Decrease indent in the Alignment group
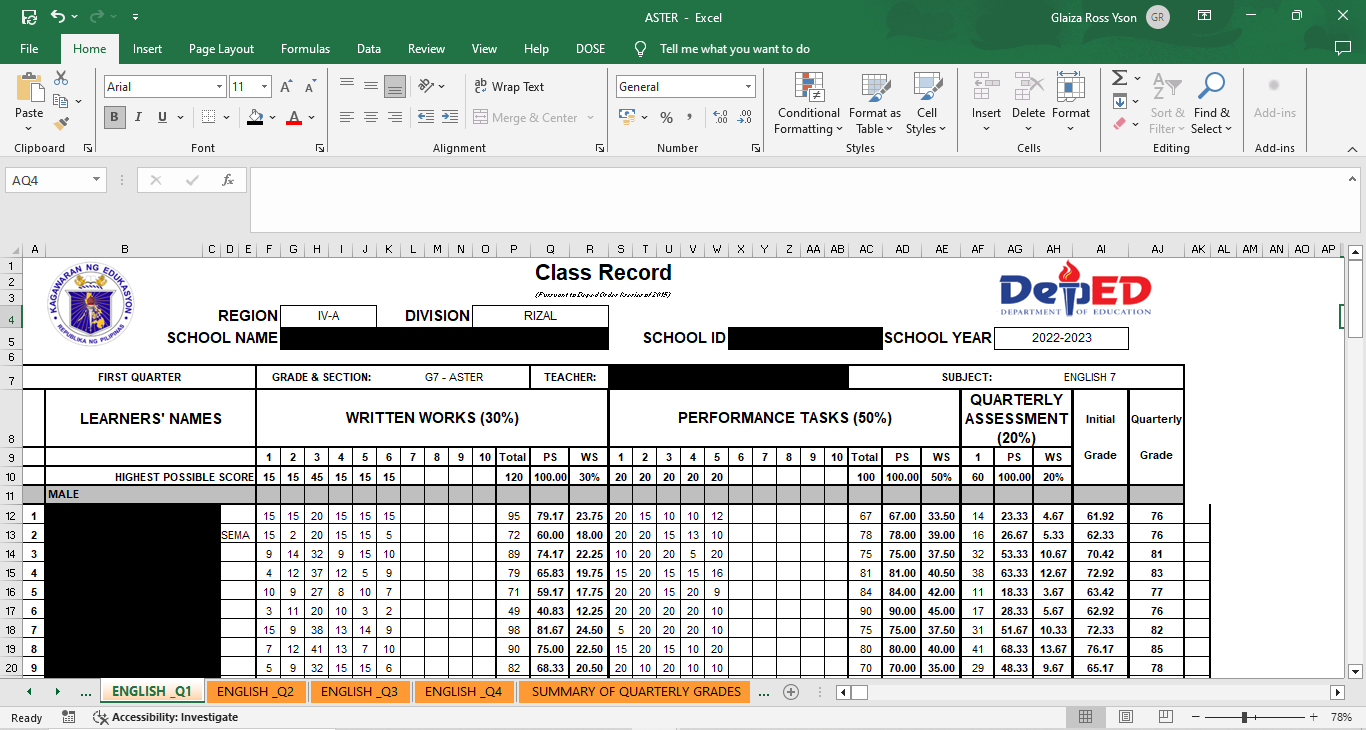 pos(426,117)
